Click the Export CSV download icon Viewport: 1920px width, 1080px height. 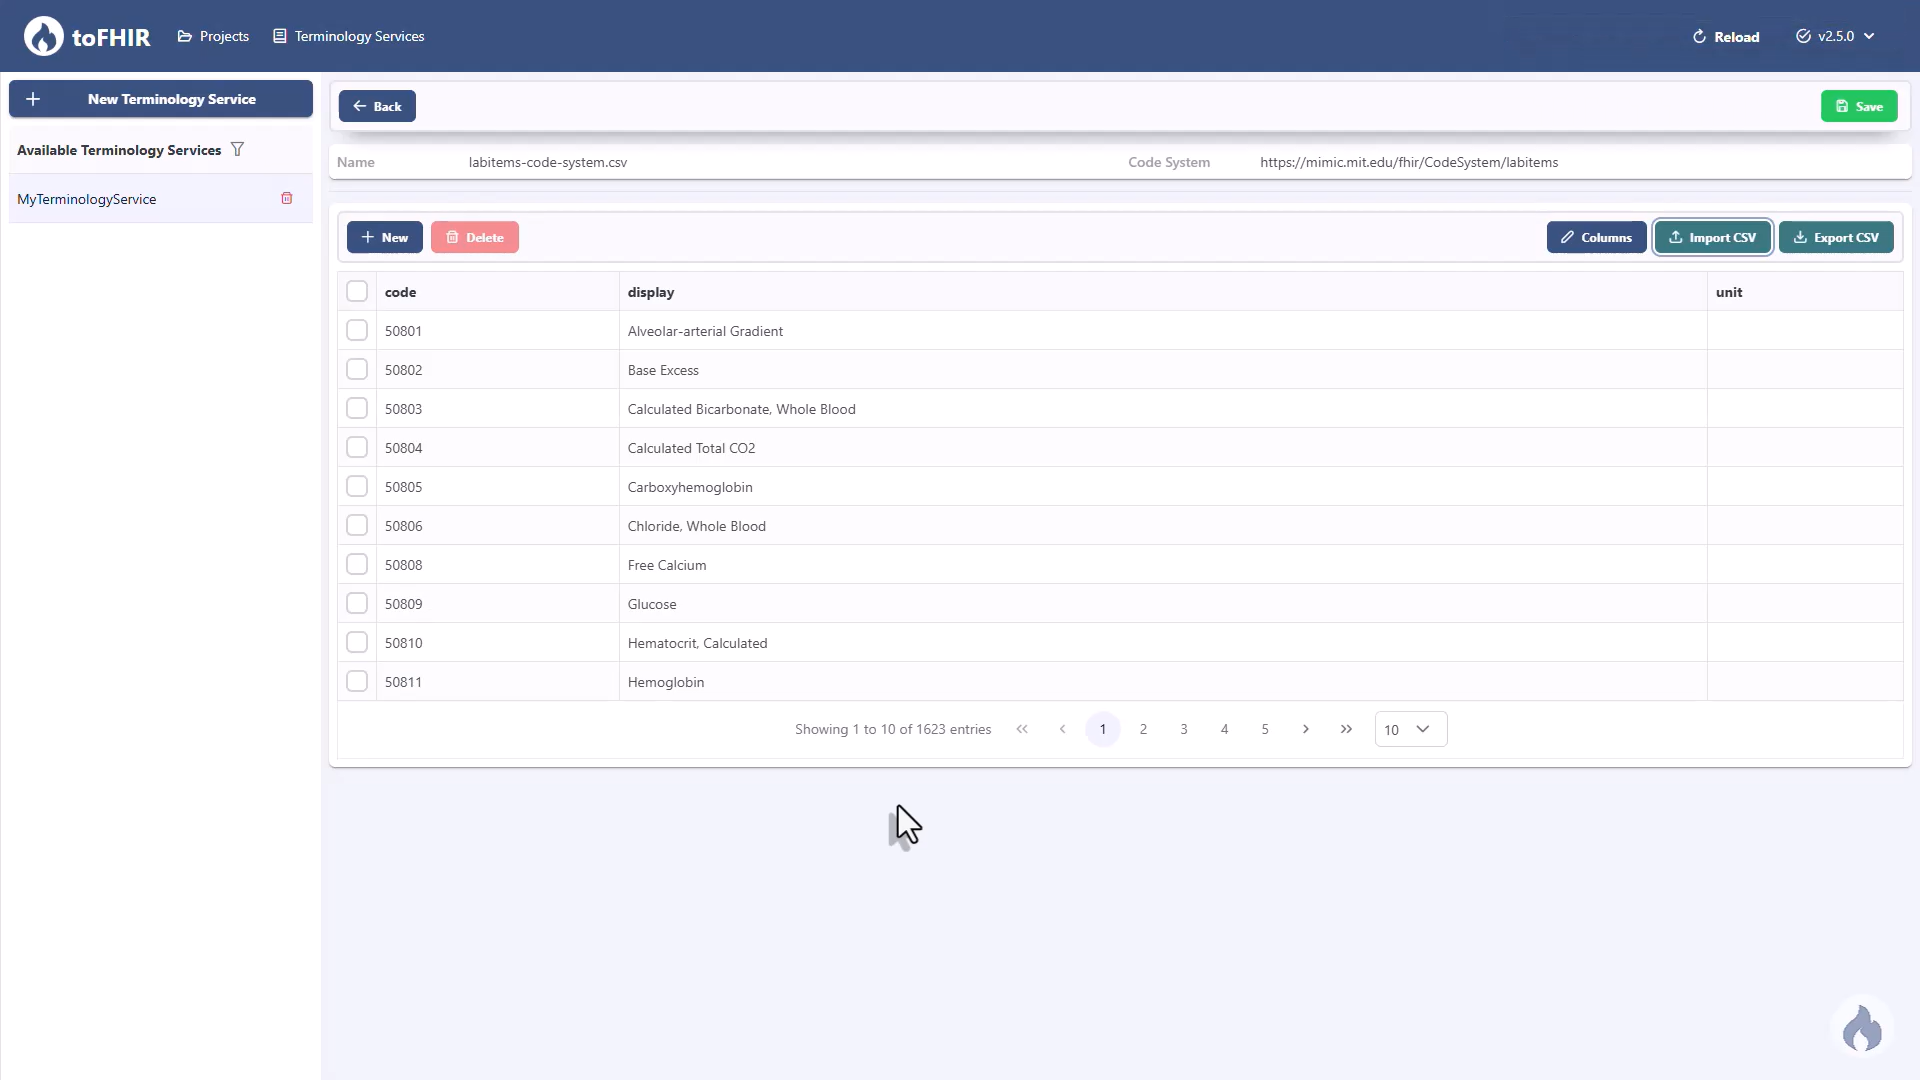pyautogui.click(x=1800, y=237)
